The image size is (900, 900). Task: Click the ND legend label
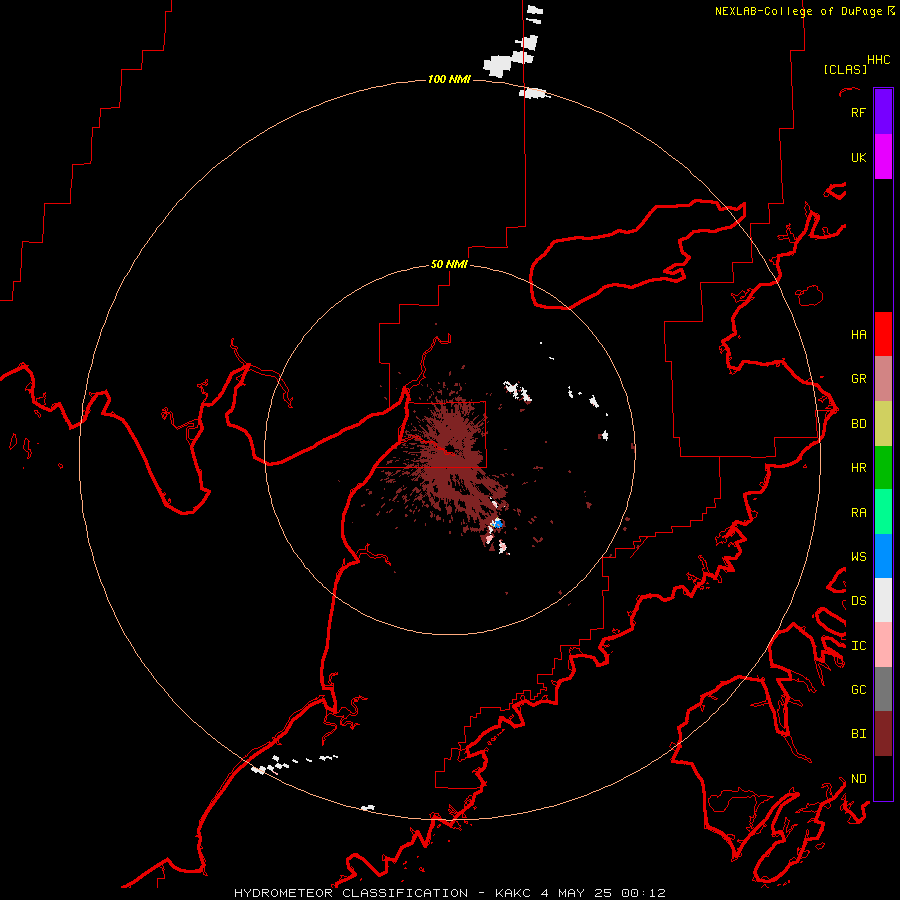pyautogui.click(x=858, y=778)
